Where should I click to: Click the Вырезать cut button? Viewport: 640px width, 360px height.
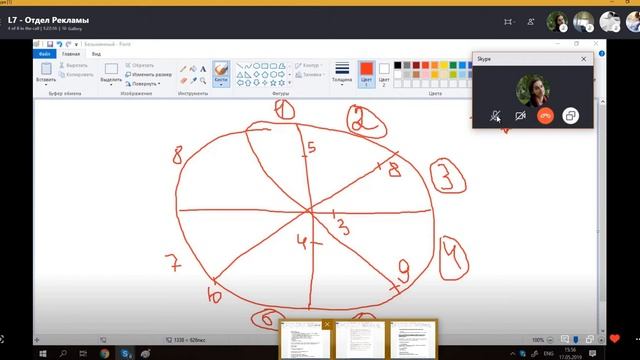pos(73,65)
